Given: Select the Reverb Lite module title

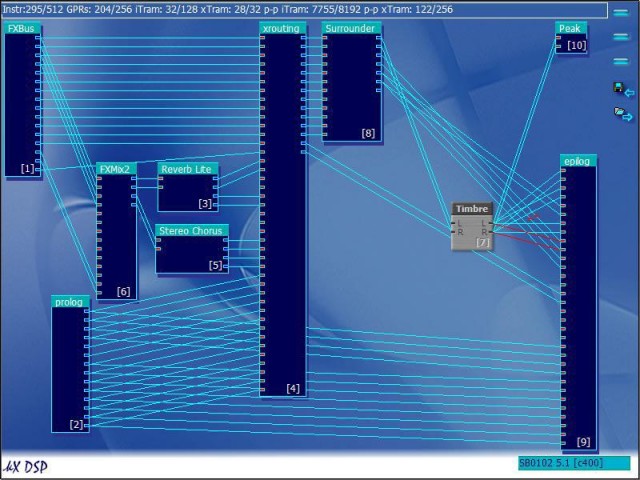Looking at the screenshot, I should (188, 169).
